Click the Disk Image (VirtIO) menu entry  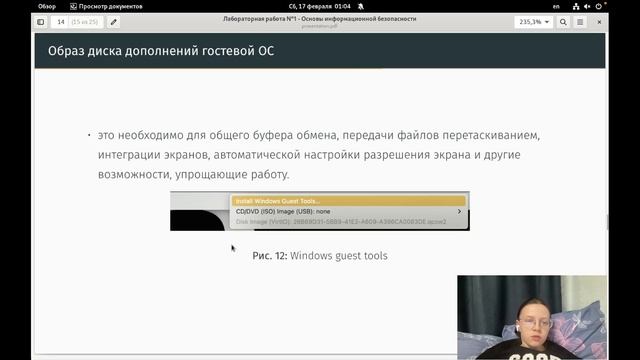tap(349, 222)
